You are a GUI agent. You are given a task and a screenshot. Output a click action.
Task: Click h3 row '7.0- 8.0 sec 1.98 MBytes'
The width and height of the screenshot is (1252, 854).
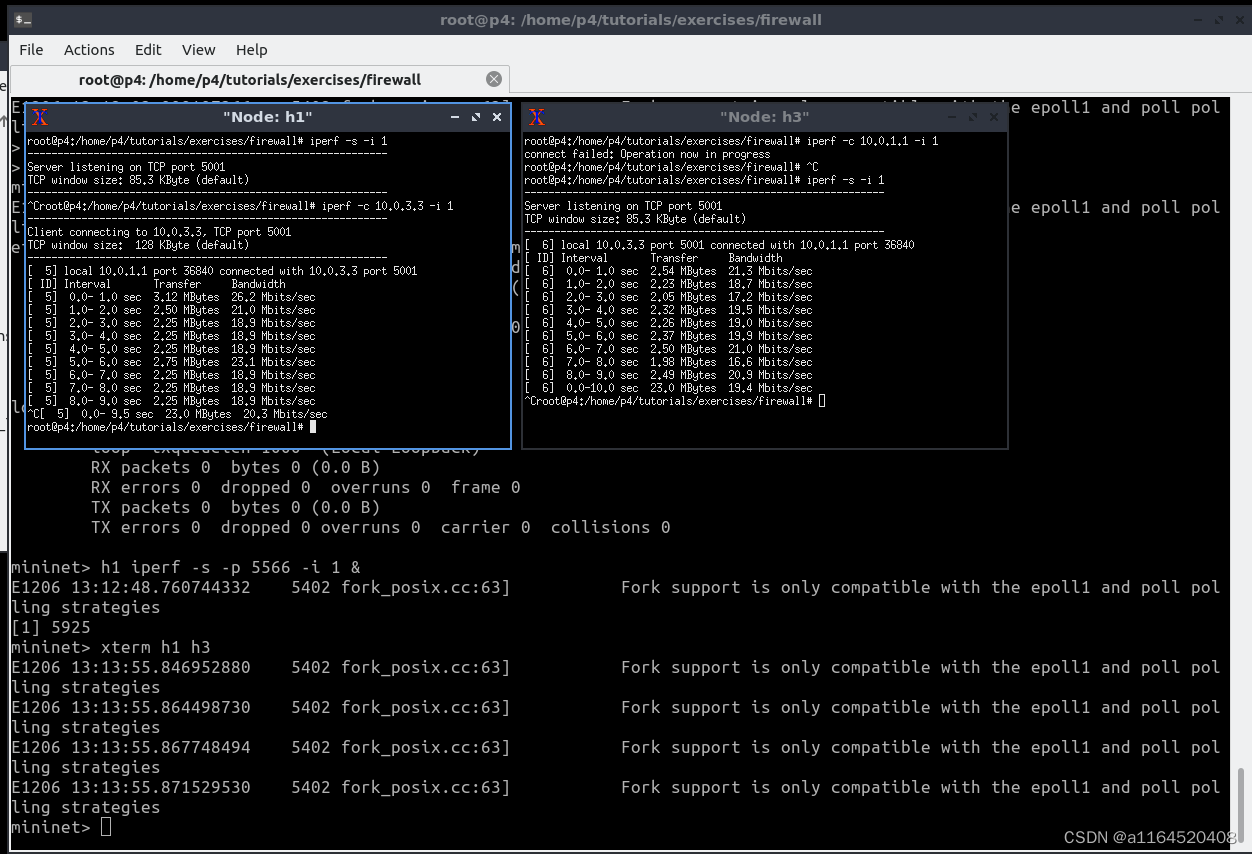coord(668,362)
